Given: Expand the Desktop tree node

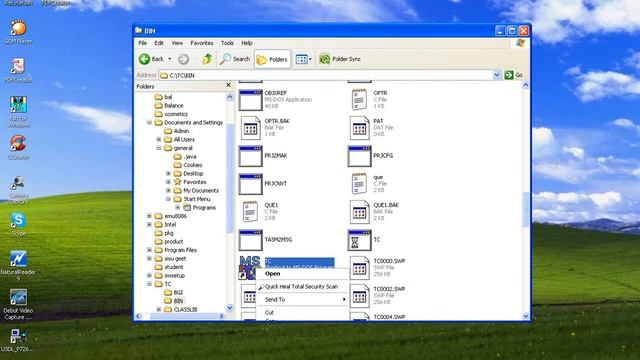Looking at the screenshot, I should (x=168, y=173).
